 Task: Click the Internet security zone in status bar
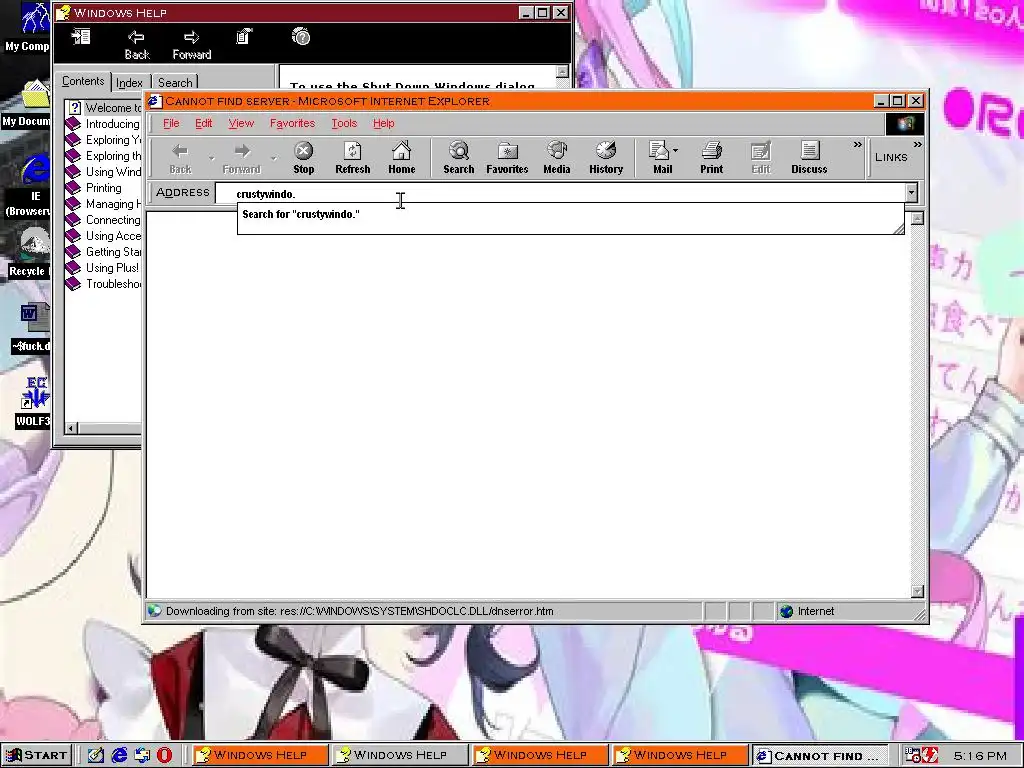tap(807, 611)
